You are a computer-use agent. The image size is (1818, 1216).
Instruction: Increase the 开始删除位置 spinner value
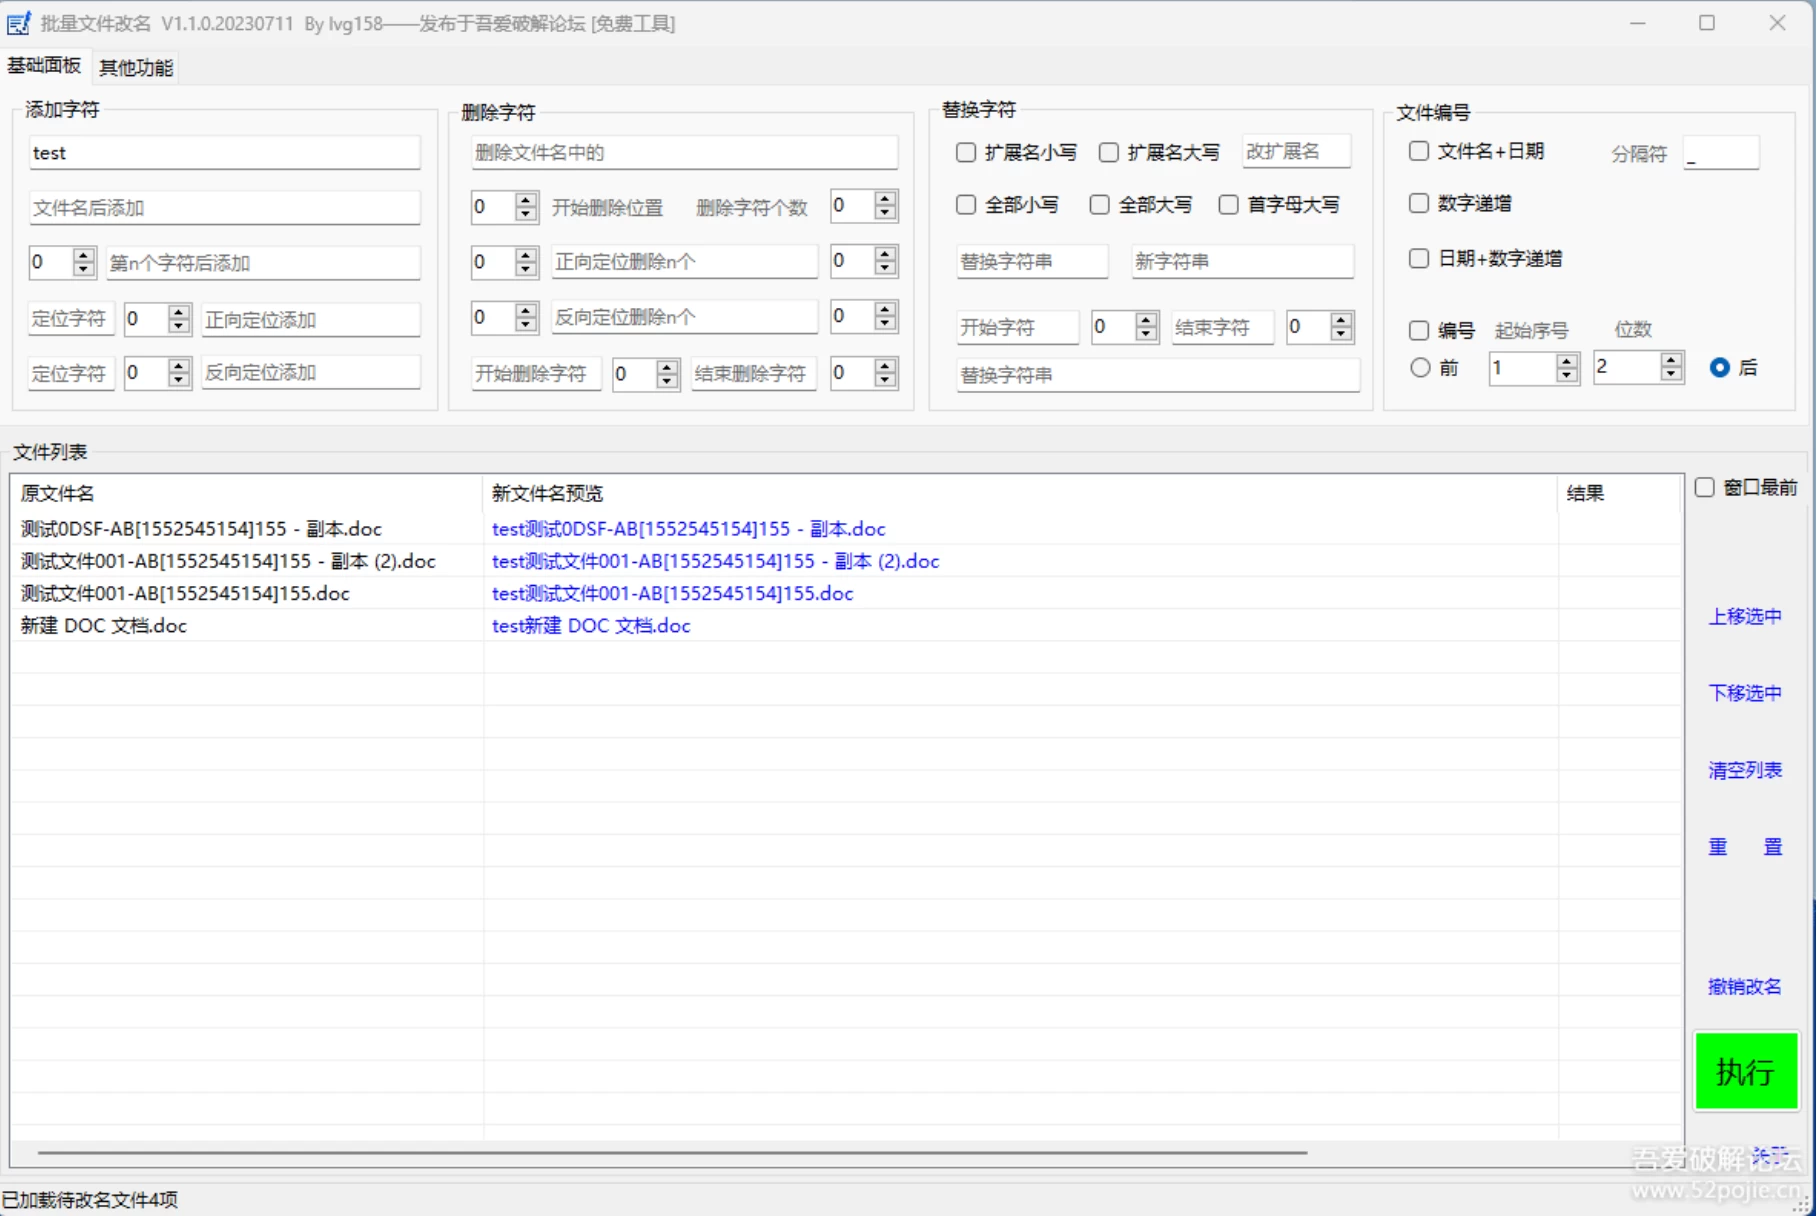pyautogui.click(x=526, y=200)
